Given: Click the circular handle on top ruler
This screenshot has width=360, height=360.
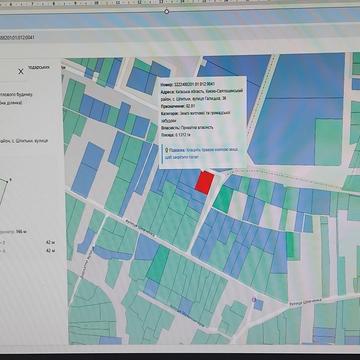Looking at the screenshot, I should pos(167,11).
